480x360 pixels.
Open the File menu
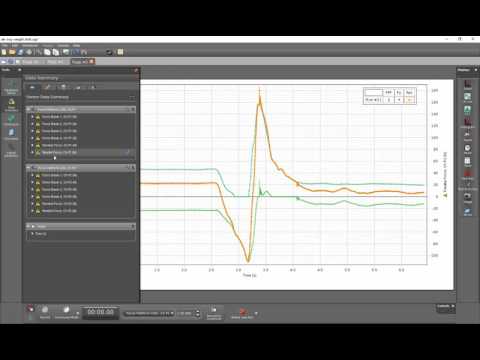pyautogui.click(x=4, y=45)
